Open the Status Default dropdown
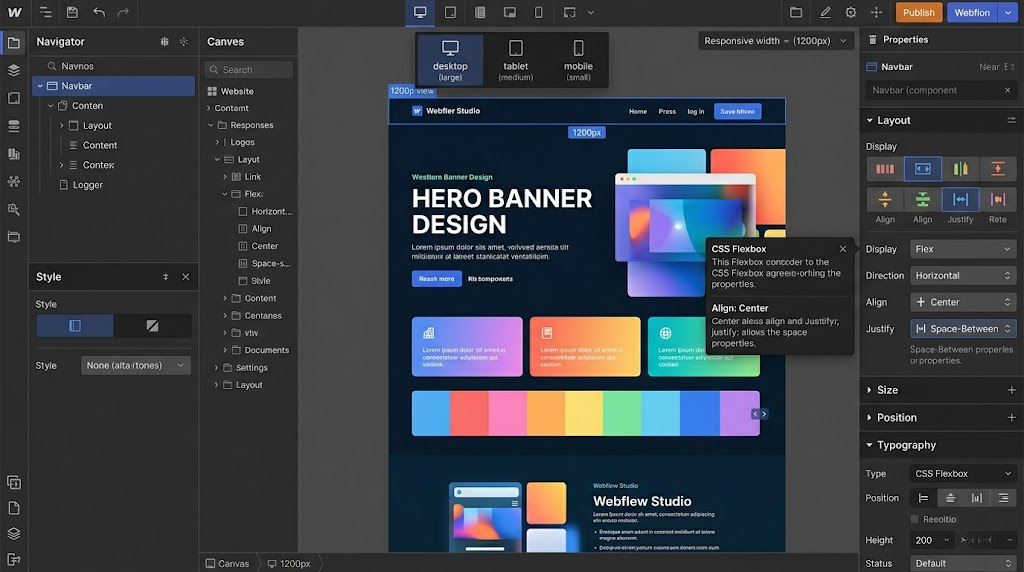Image resolution: width=1024 pixels, height=572 pixels. click(963, 564)
